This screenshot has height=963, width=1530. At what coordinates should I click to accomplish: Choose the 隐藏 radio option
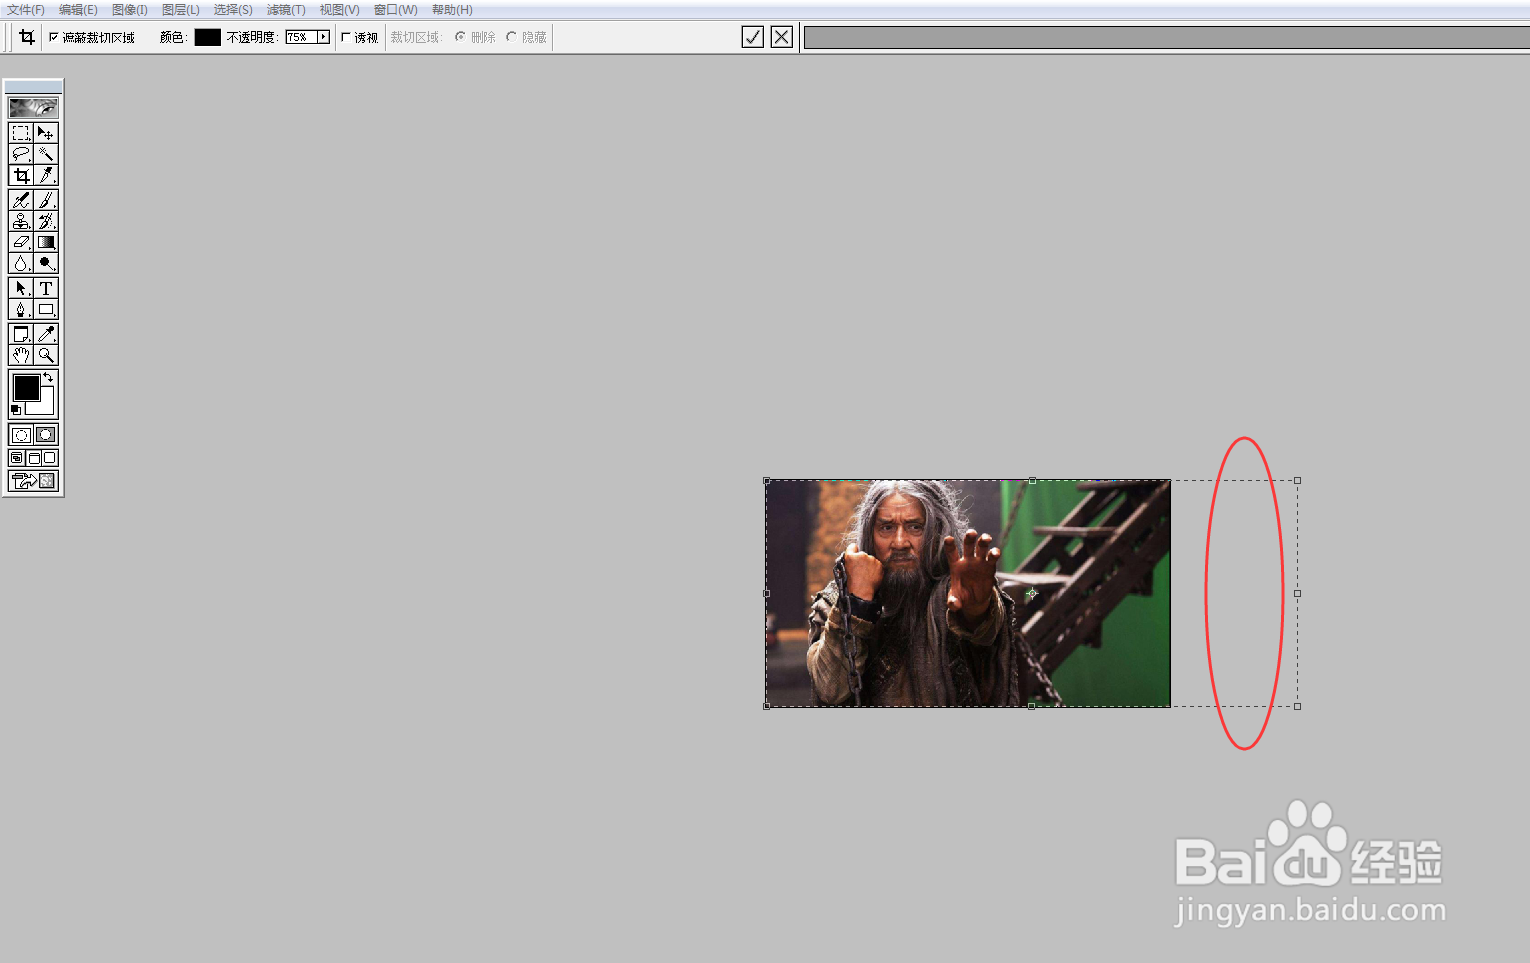click(511, 37)
